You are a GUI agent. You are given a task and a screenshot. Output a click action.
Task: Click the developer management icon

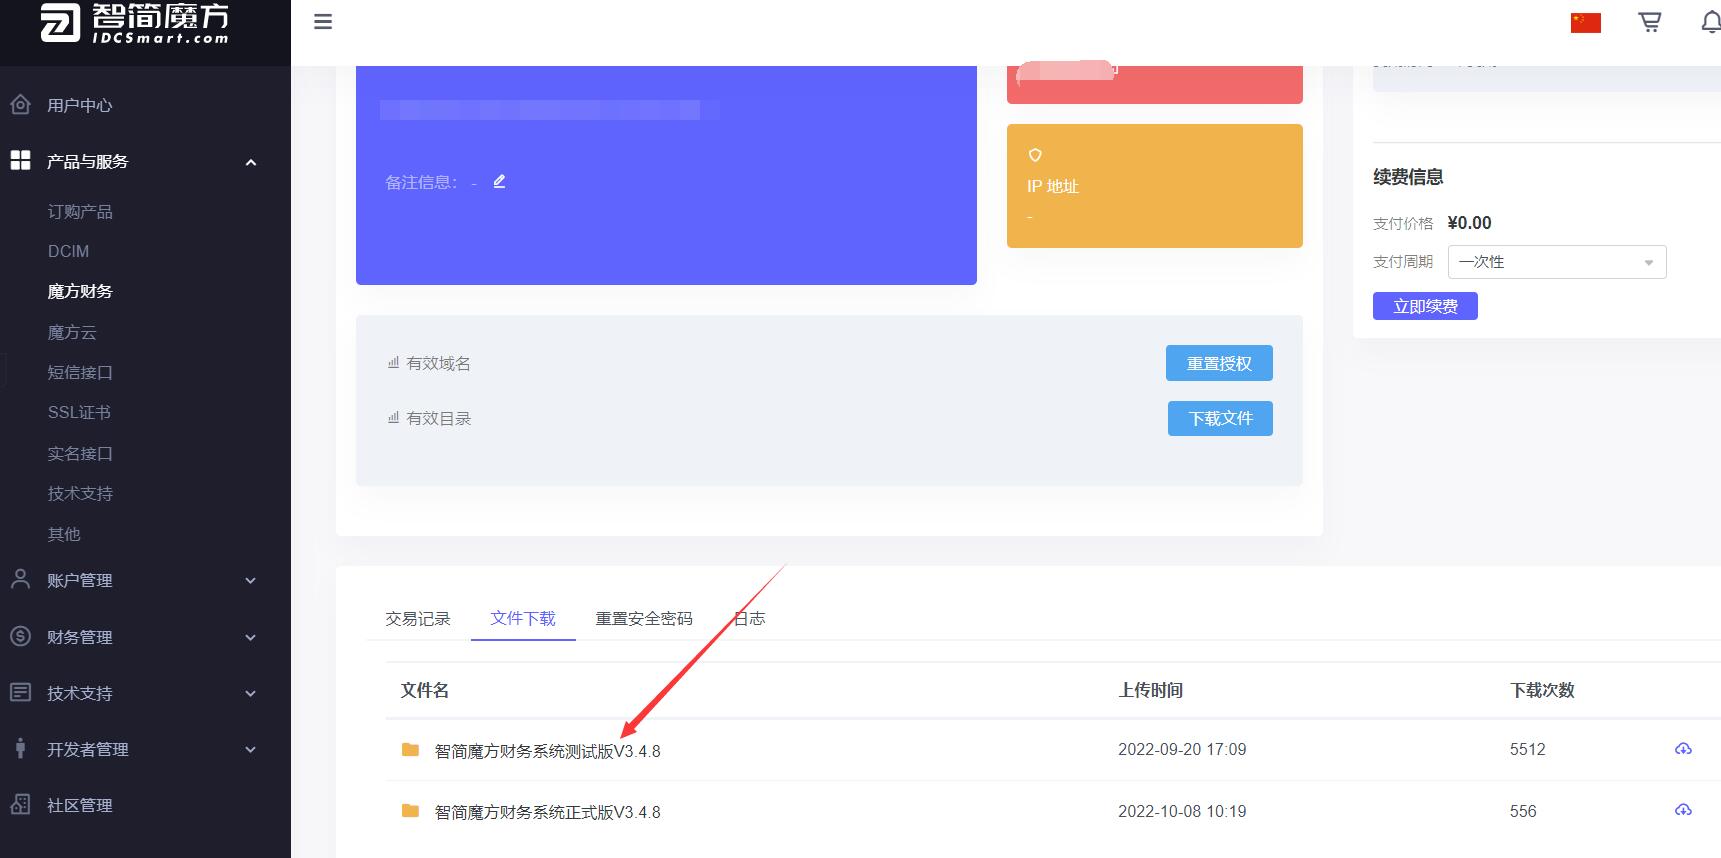tap(20, 748)
